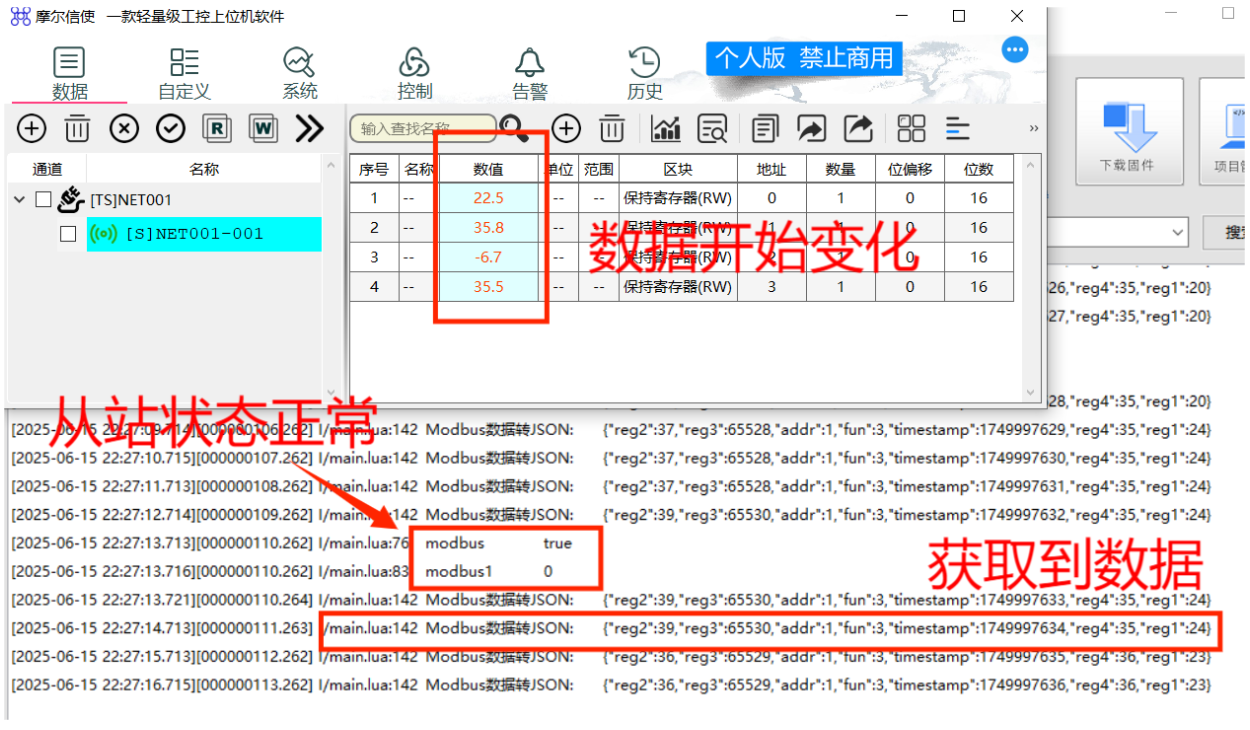Select the value cell 22.5

488,198
